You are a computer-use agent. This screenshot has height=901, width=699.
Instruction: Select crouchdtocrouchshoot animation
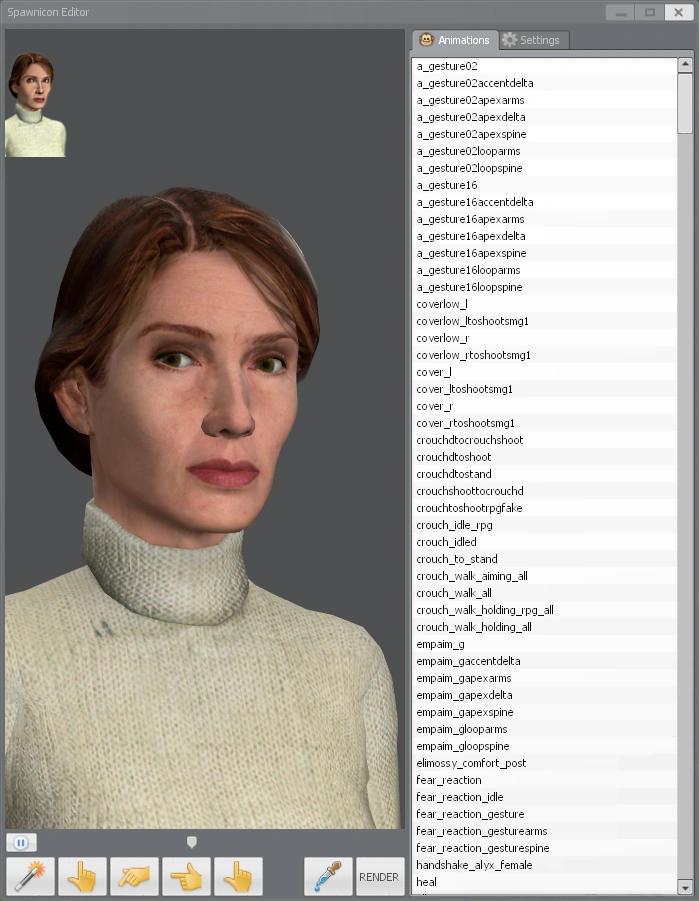544,440
